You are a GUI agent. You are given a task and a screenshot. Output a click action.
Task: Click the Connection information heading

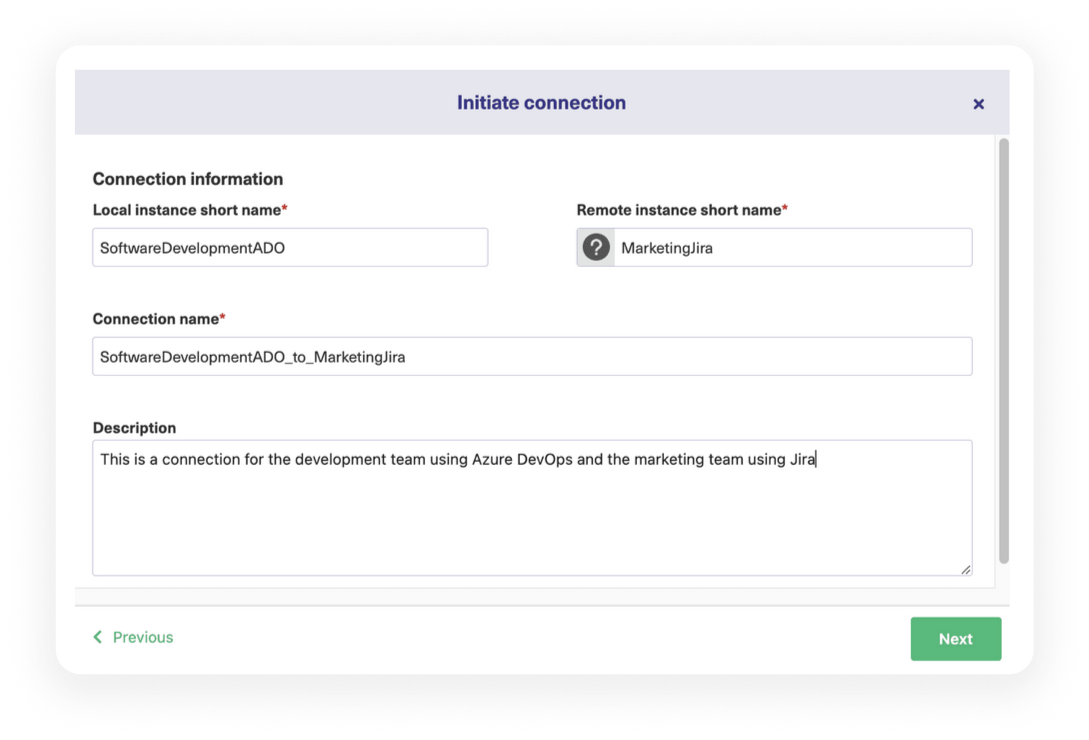[188, 179]
